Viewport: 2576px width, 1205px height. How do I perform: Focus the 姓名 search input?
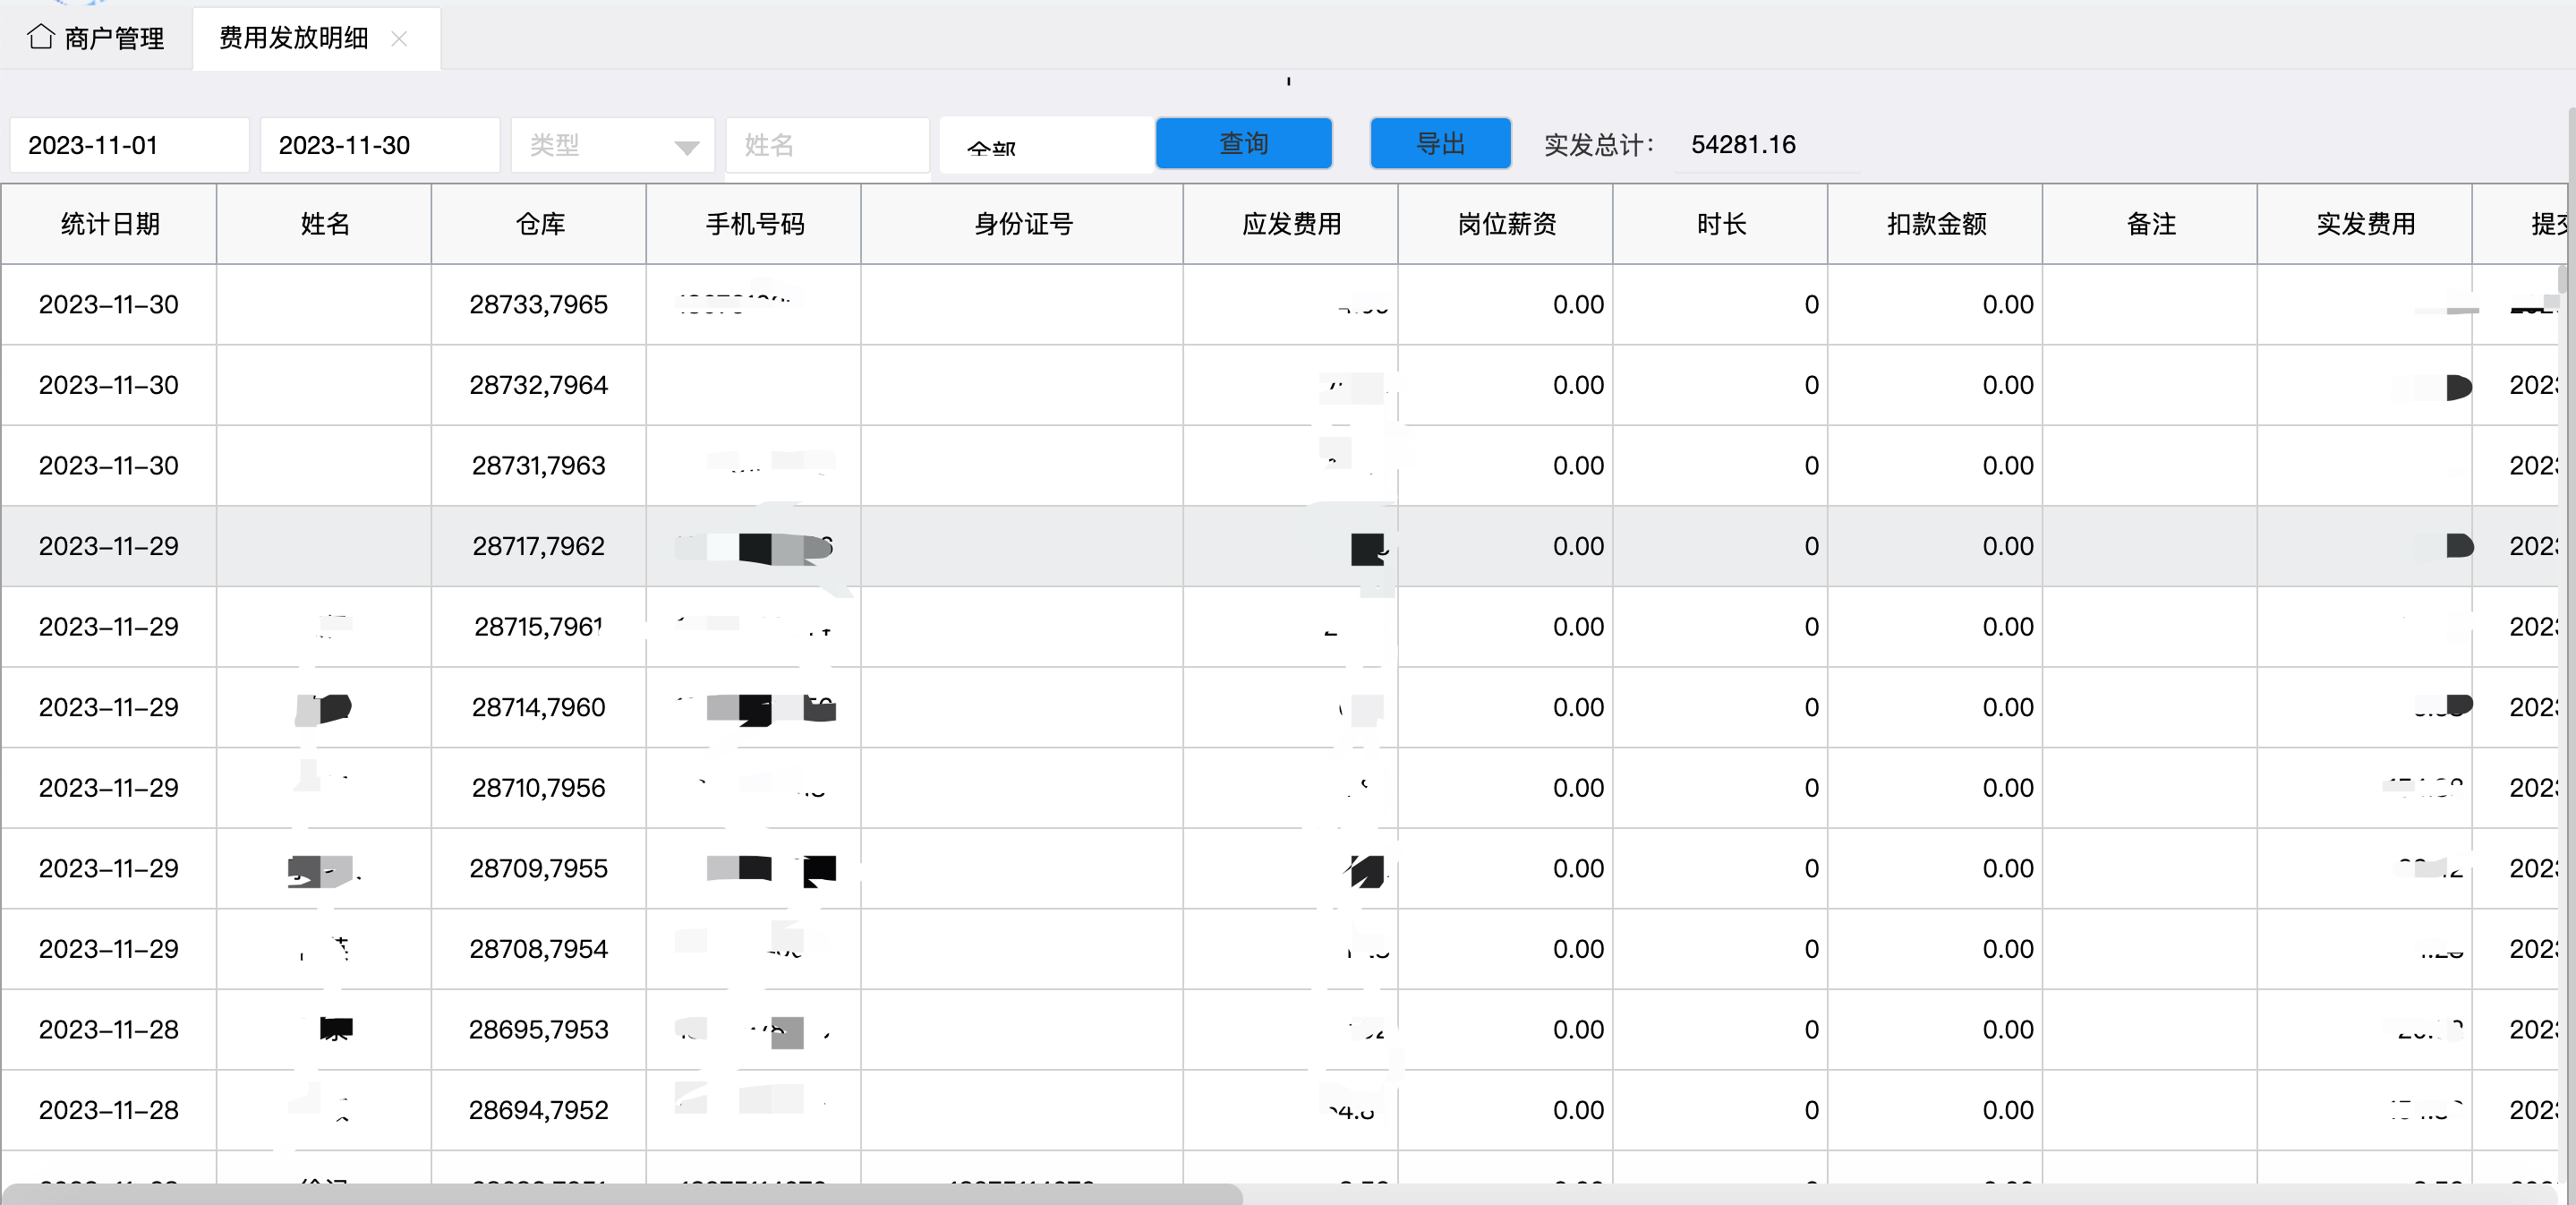[827, 145]
